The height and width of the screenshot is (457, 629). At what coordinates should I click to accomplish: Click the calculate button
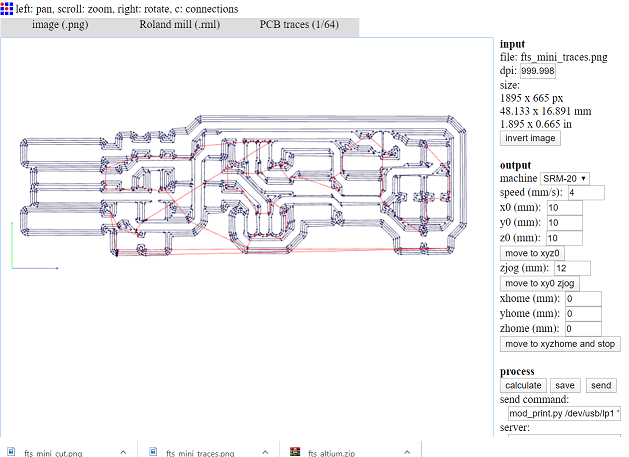tap(523, 385)
